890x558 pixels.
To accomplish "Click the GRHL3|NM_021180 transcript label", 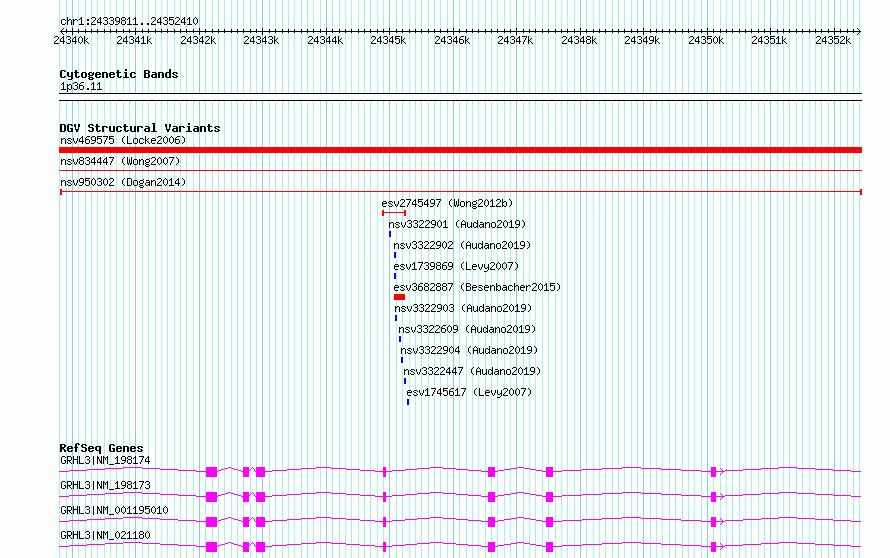I will (105, 535).
